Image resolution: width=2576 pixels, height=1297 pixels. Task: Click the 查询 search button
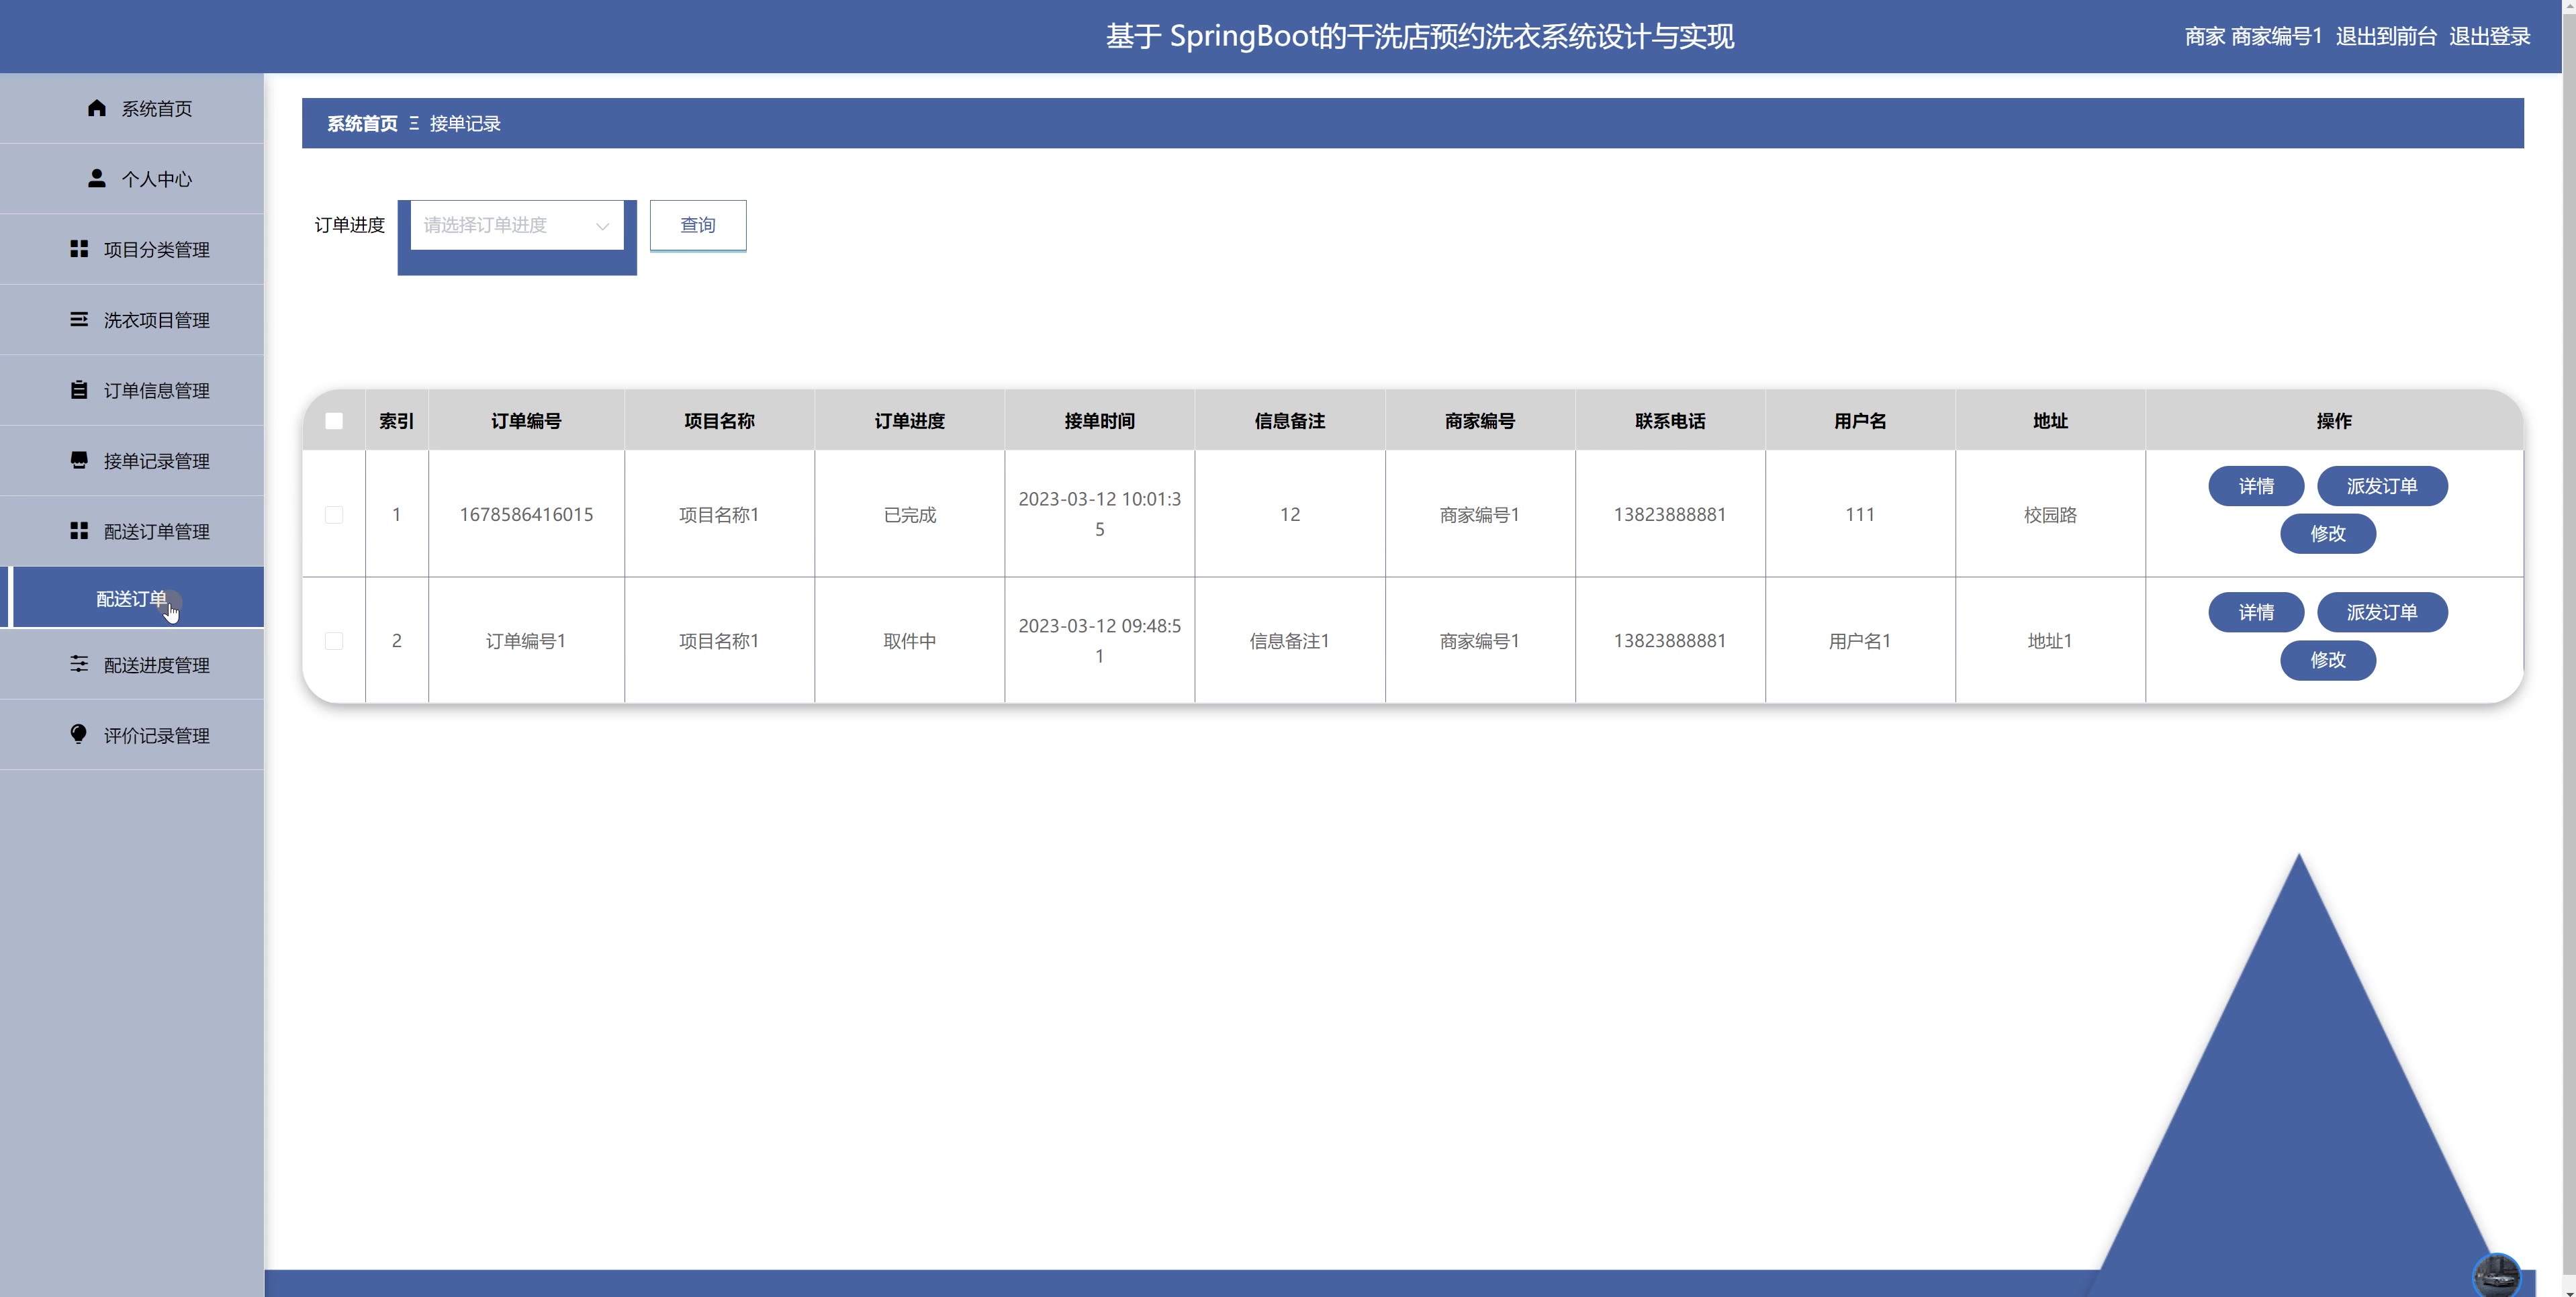click(x=697, y=225)
